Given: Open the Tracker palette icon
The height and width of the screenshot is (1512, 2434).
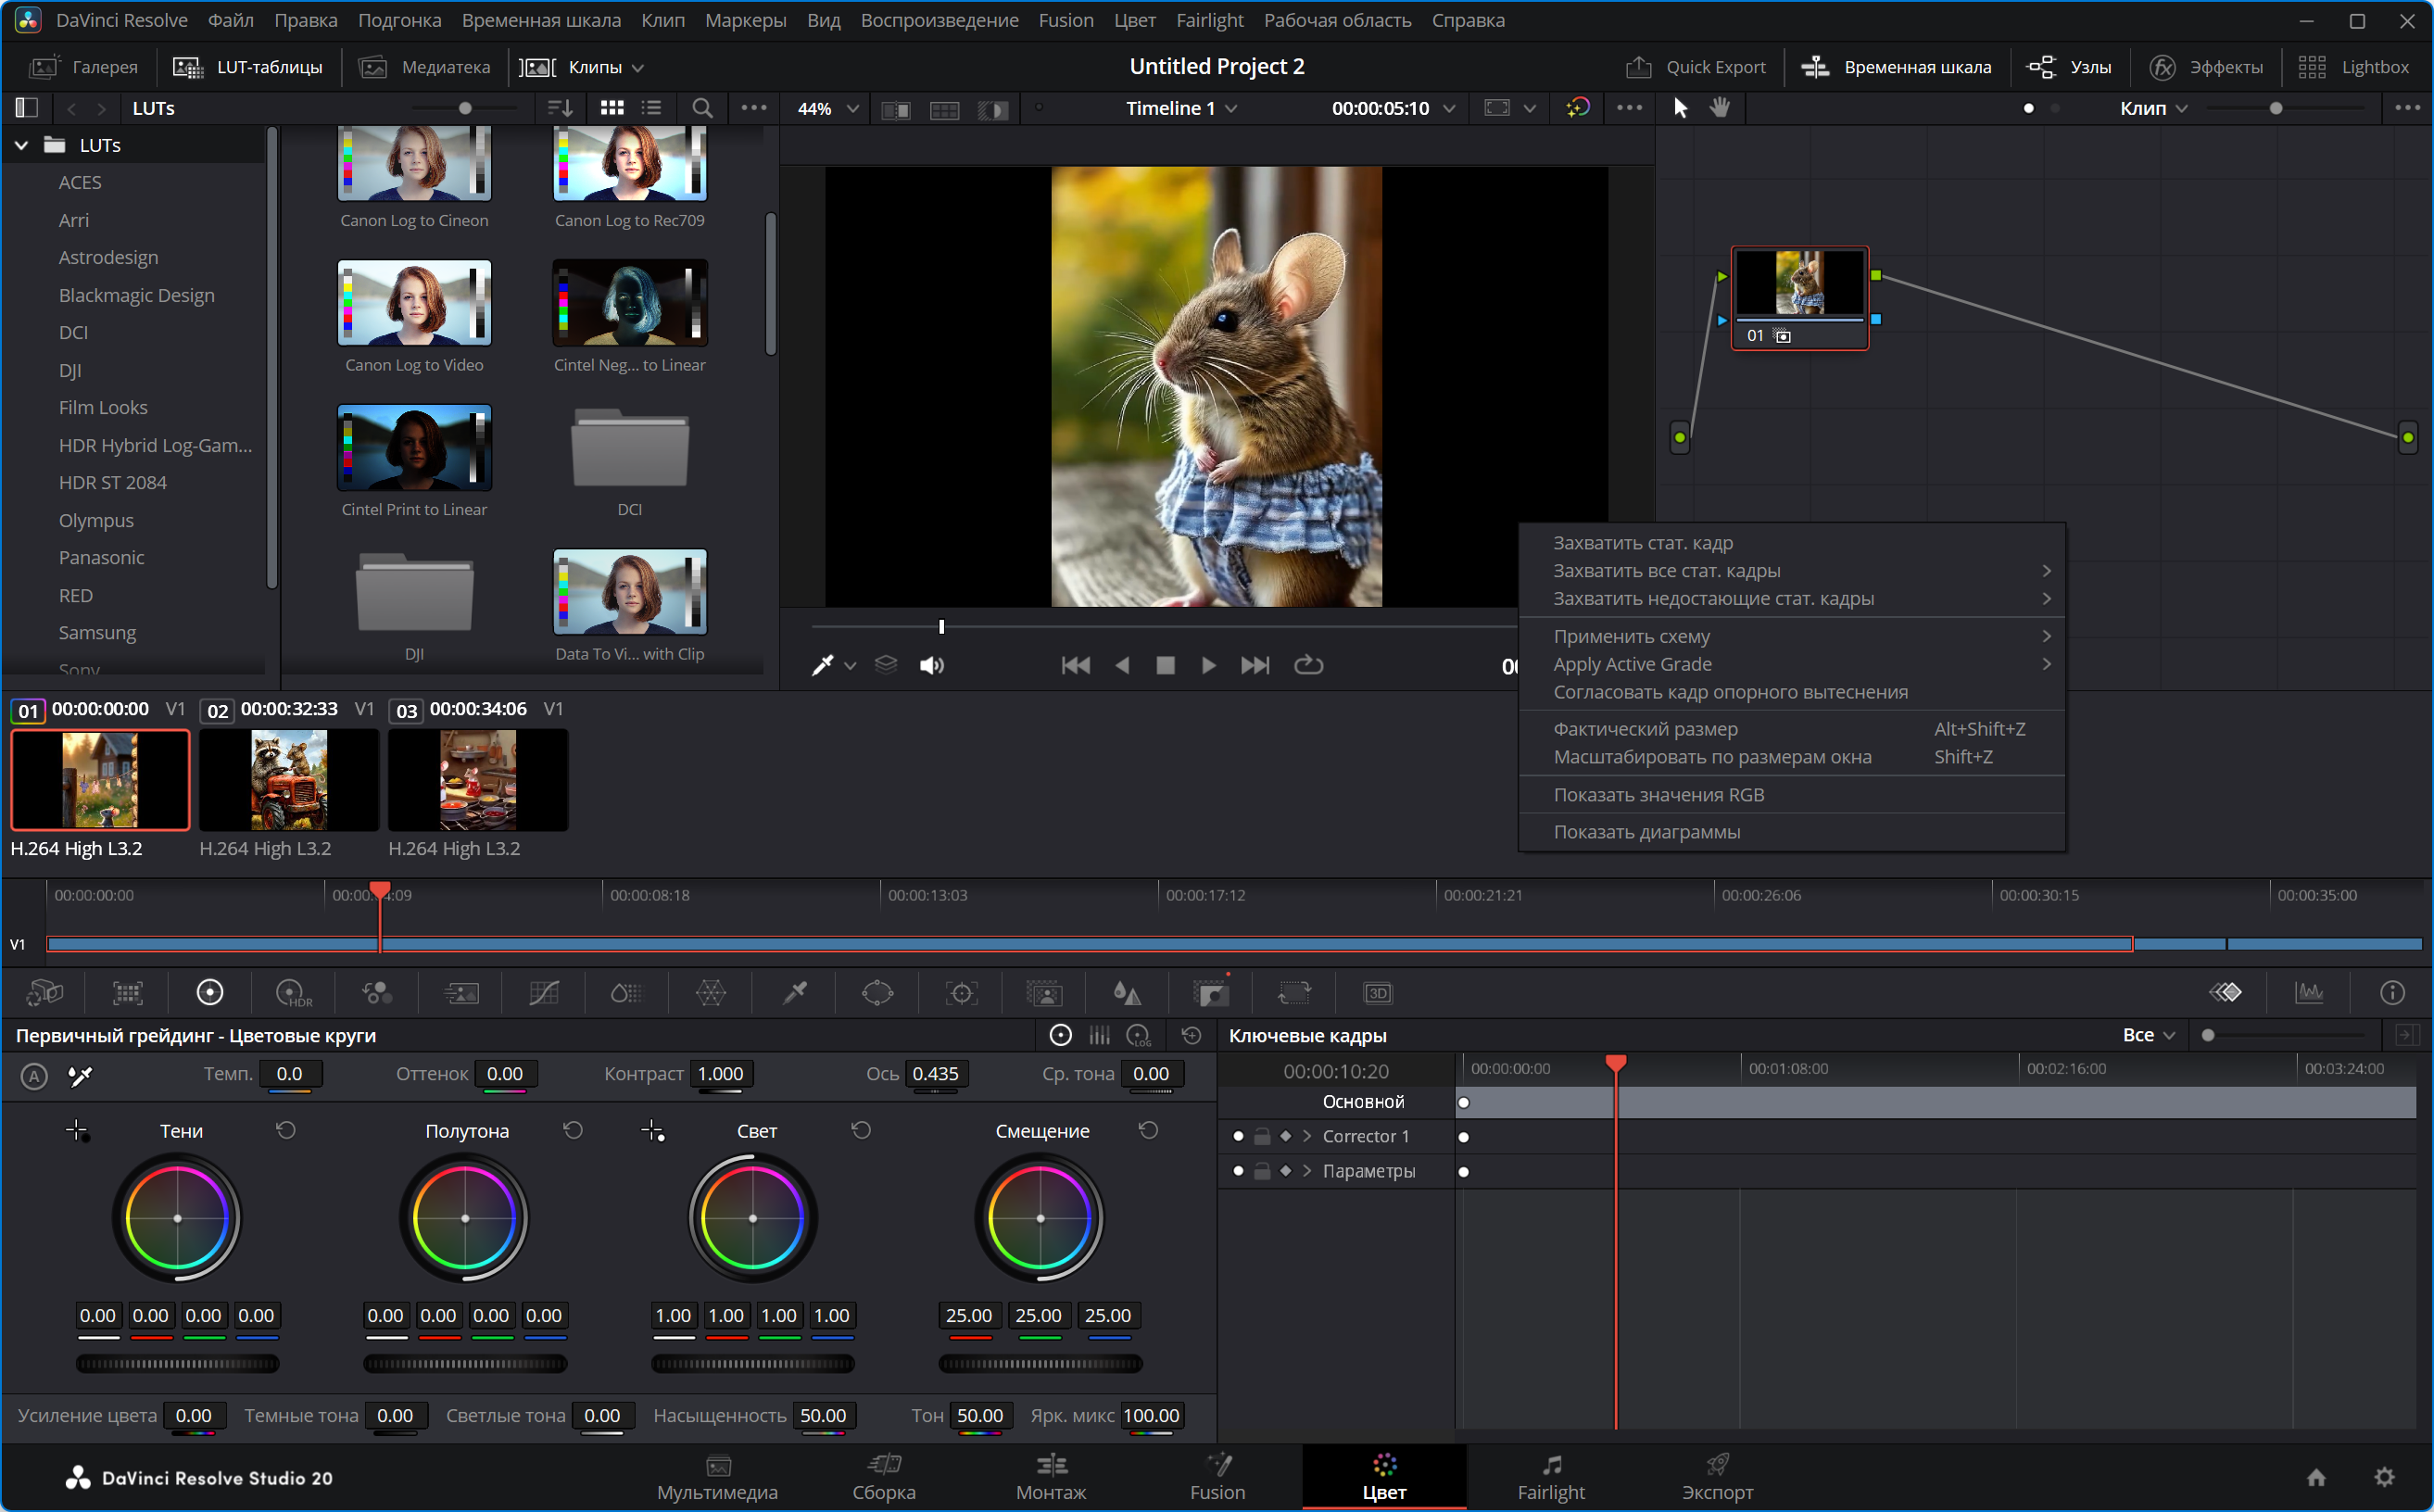Looking at the screenshot, I should [x=961, y=993].
